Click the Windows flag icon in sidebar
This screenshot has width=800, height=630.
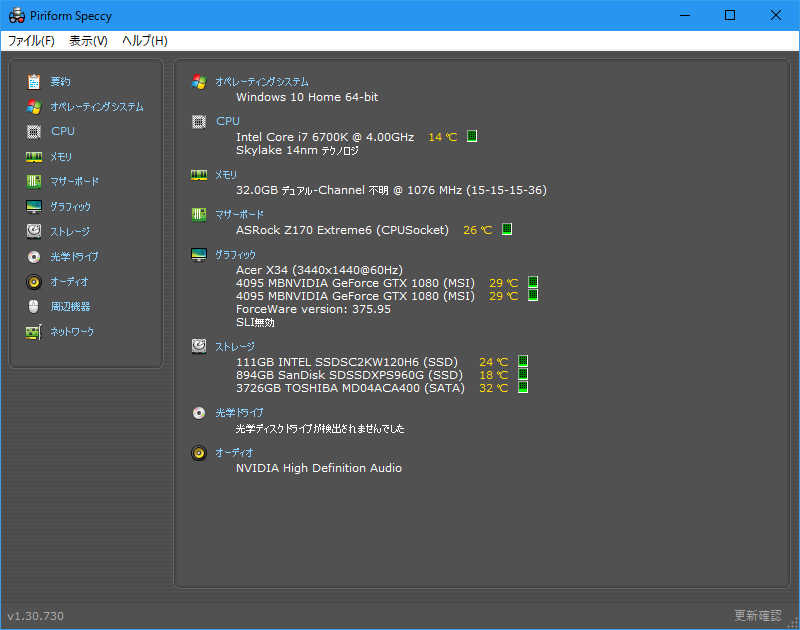click(34, 107)
